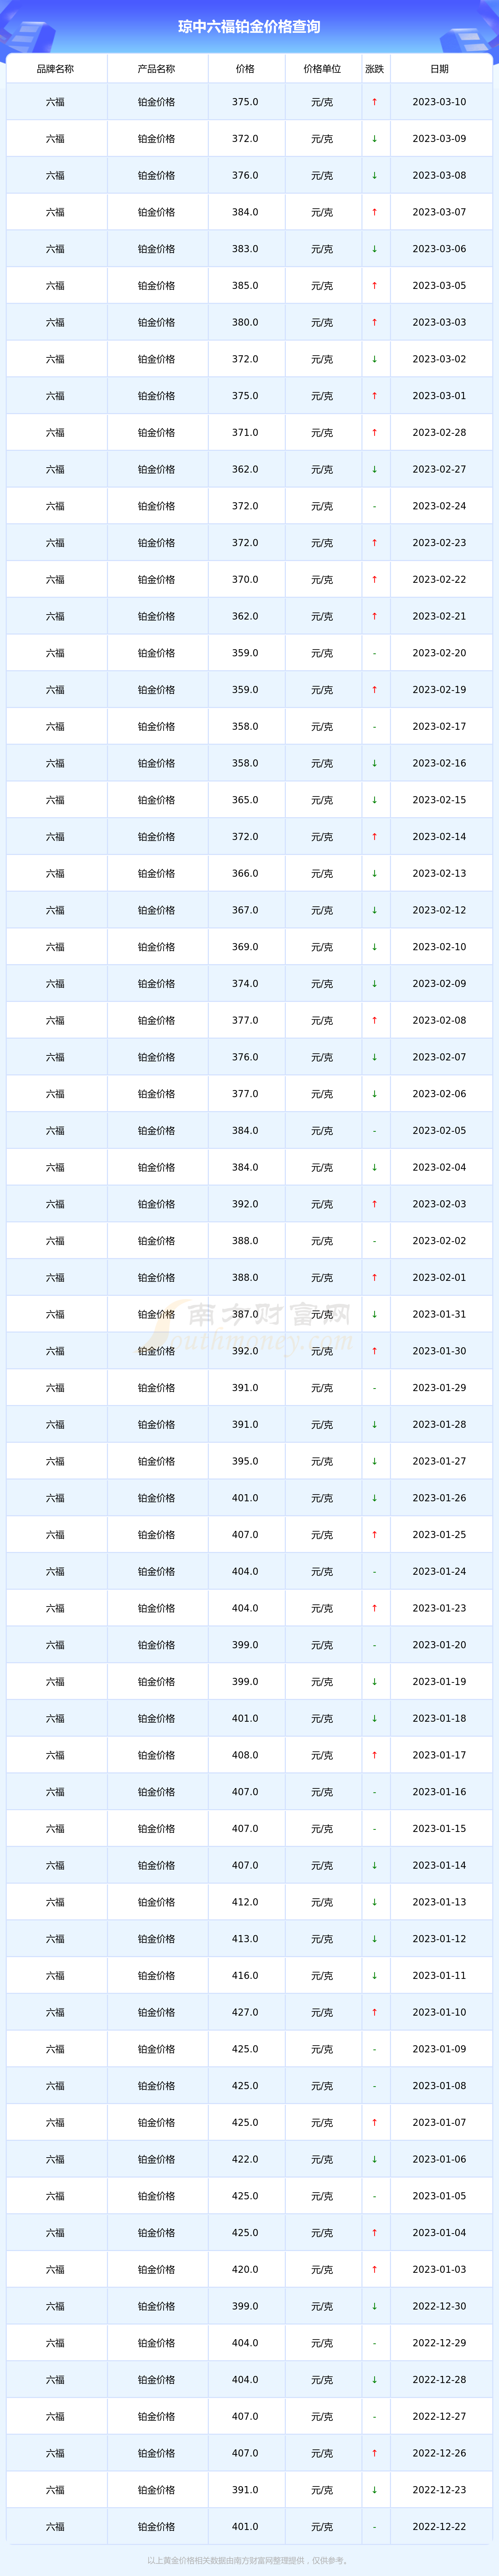Select date 2023-02-20
The width and height of the screenshot is (499, 2576).
[x=439, y=653]
